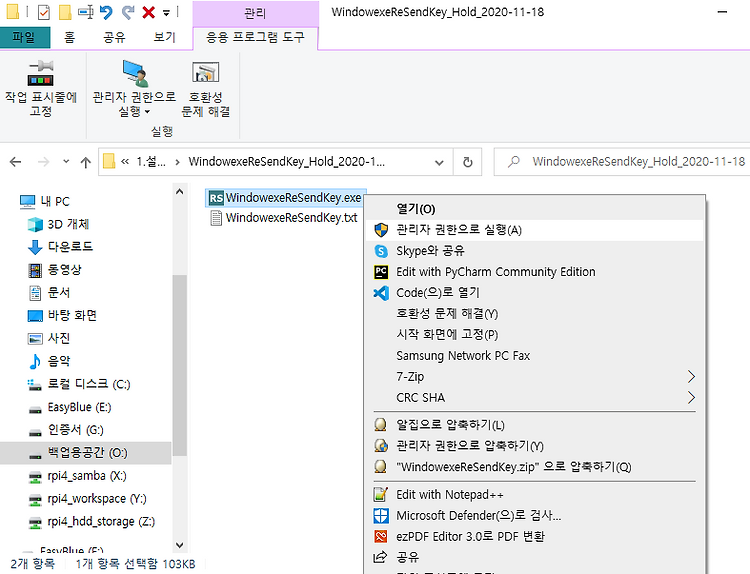Choose 공유 entry in context menu
Screen dimensions: 750x574
click(534, 557)
